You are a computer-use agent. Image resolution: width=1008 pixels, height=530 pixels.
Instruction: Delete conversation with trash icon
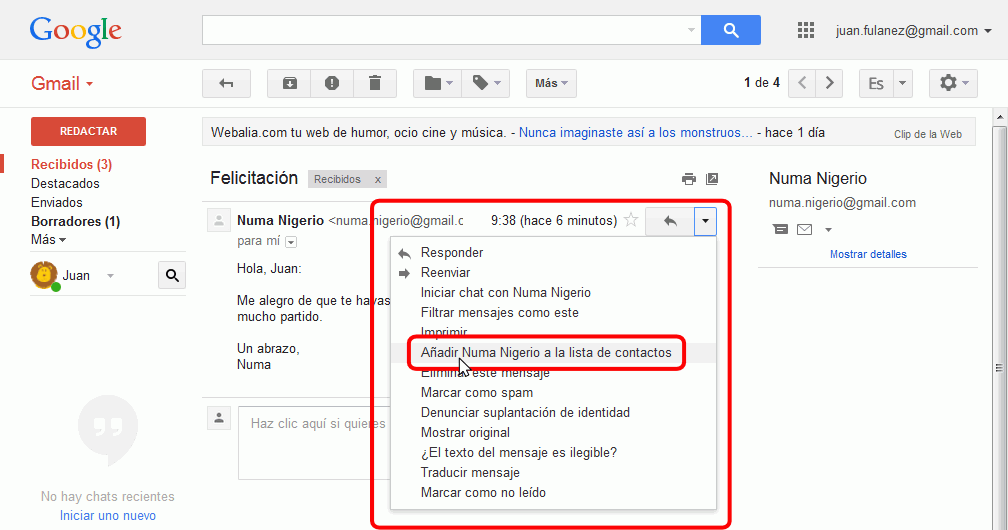375,83
